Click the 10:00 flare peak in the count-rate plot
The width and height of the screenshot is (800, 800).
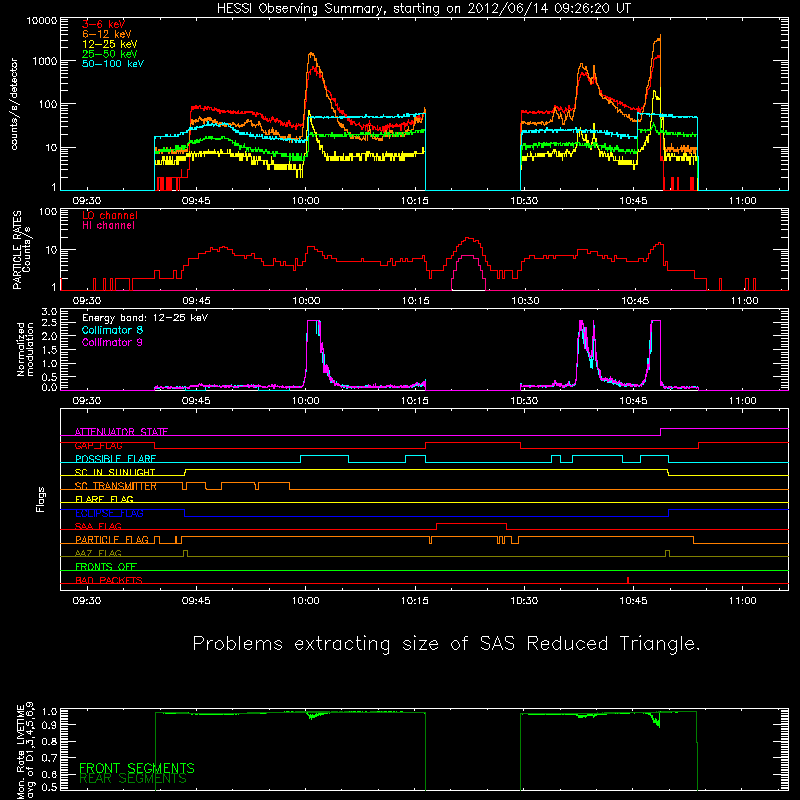coord(311,55)
